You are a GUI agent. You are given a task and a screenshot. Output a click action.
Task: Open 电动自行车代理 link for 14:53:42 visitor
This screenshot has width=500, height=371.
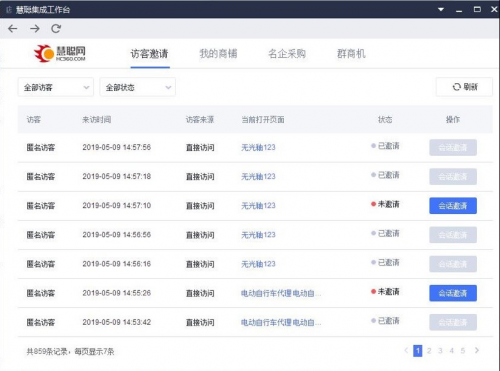(281, 322)
